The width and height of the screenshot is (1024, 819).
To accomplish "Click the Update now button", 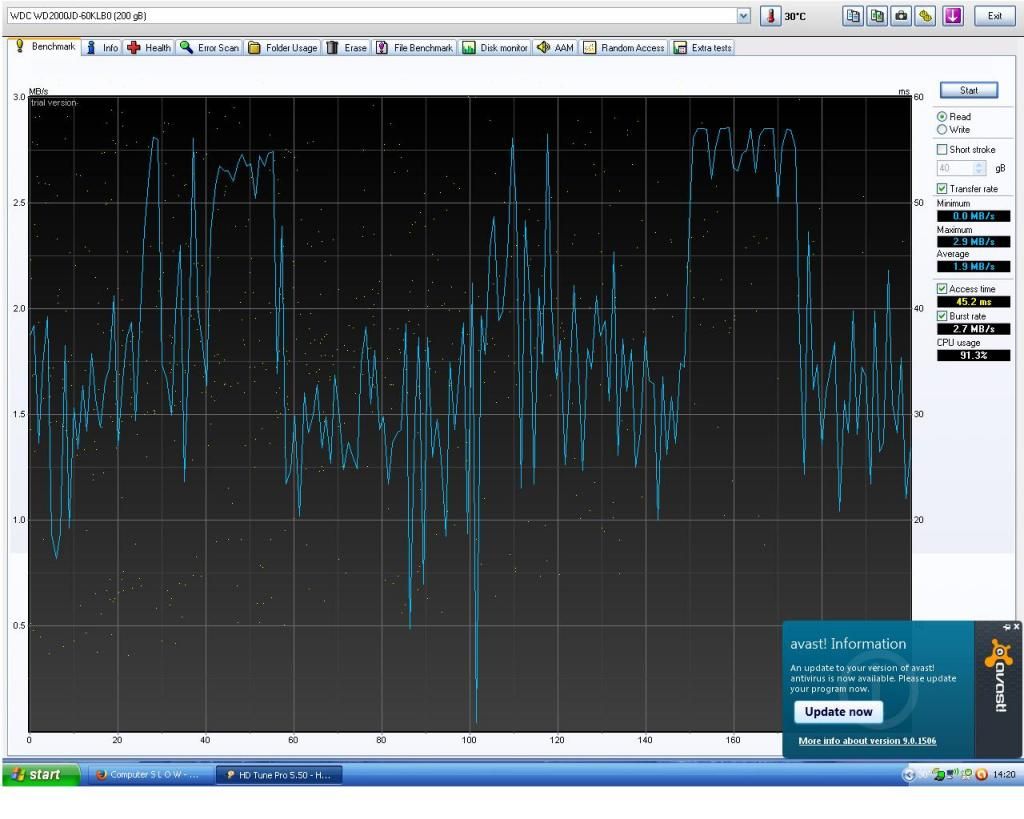I will point(838,712).
